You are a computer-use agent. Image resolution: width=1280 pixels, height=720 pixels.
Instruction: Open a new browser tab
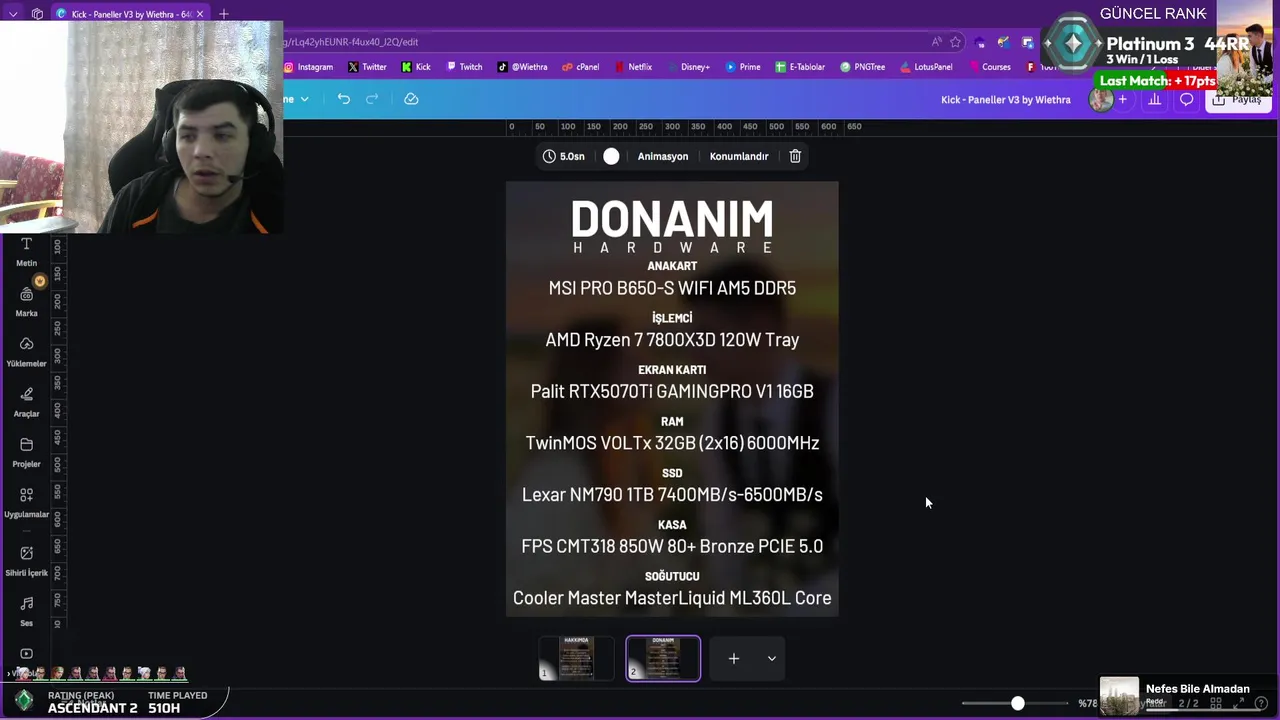pyautogui.click(x=224, y=14)
